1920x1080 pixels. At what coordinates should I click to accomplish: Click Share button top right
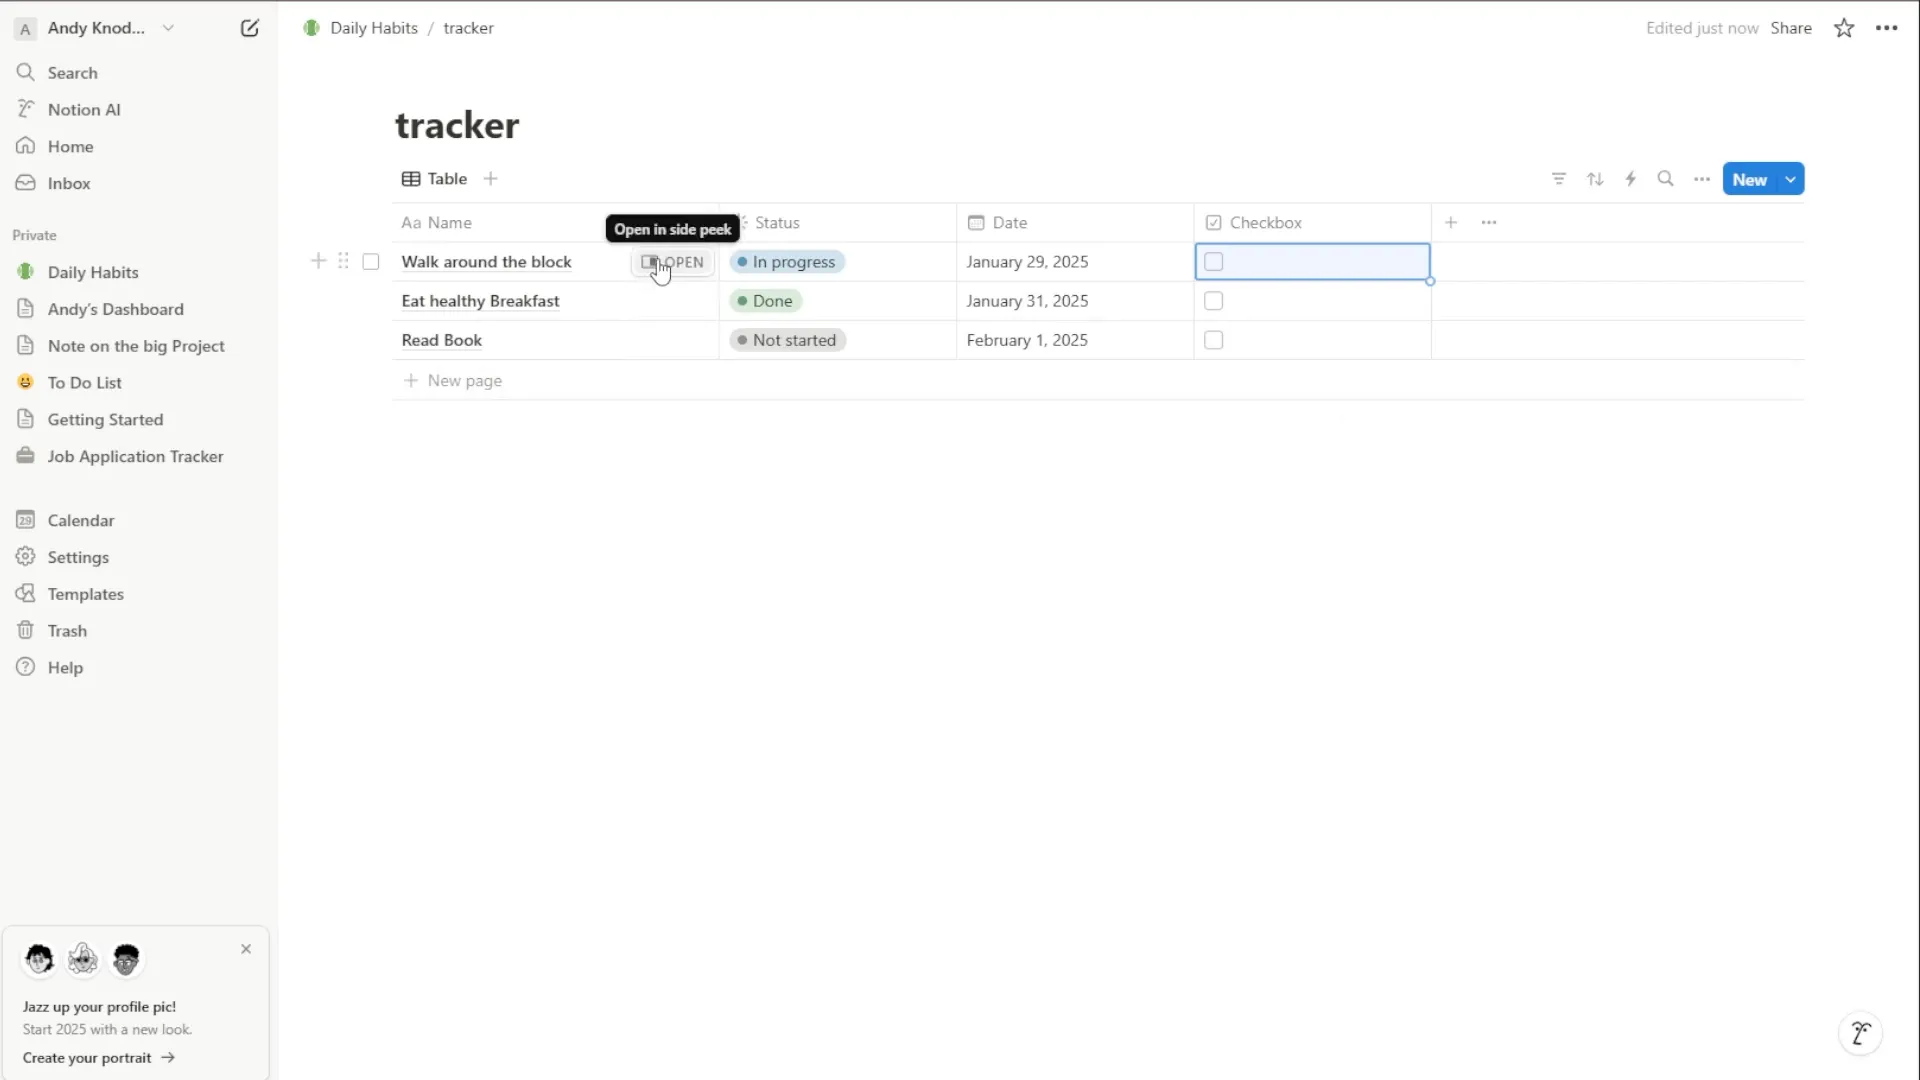1791,28
